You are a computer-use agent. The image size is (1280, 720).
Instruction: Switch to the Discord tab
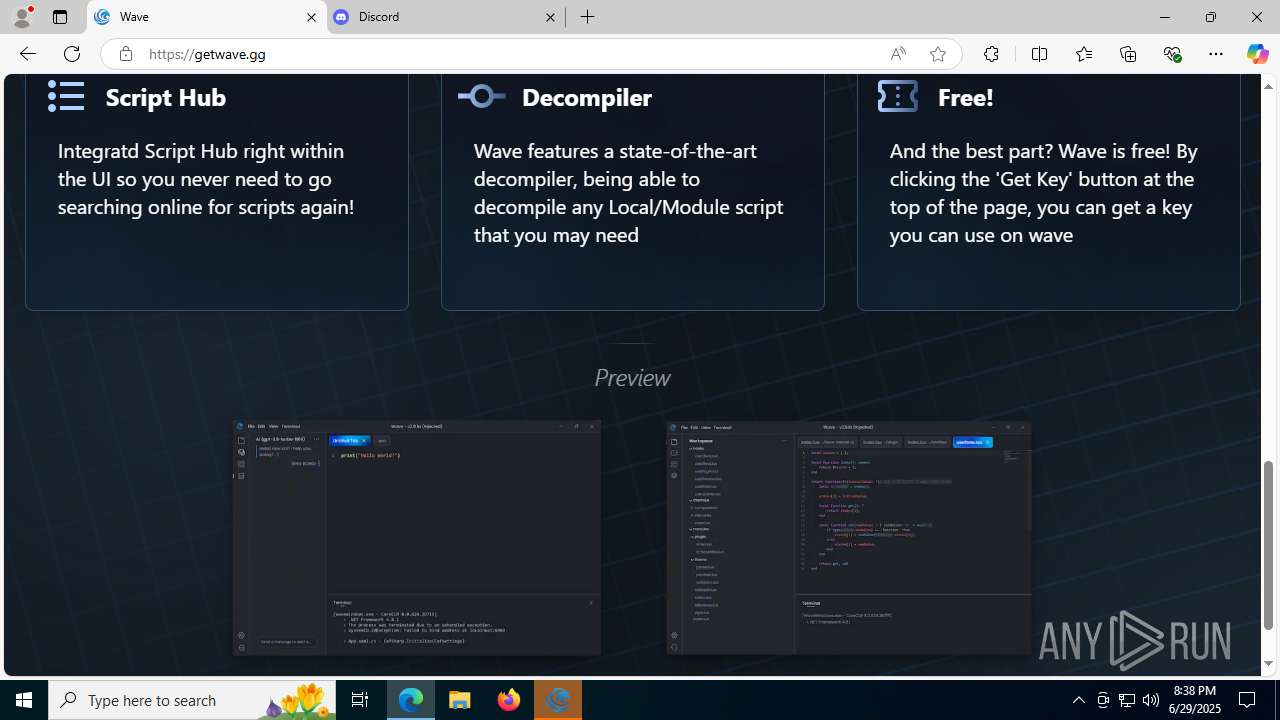pos(445,17)
